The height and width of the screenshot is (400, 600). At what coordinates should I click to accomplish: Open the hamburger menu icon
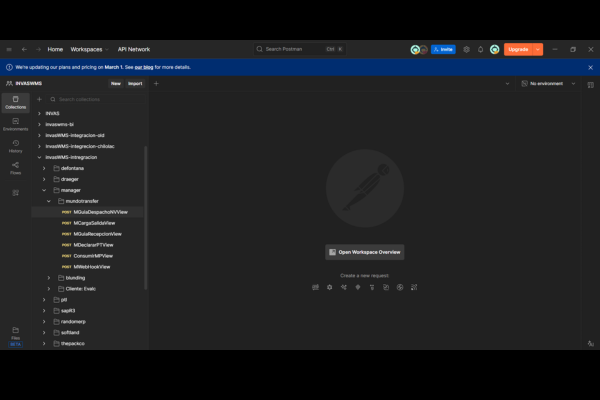9,49
